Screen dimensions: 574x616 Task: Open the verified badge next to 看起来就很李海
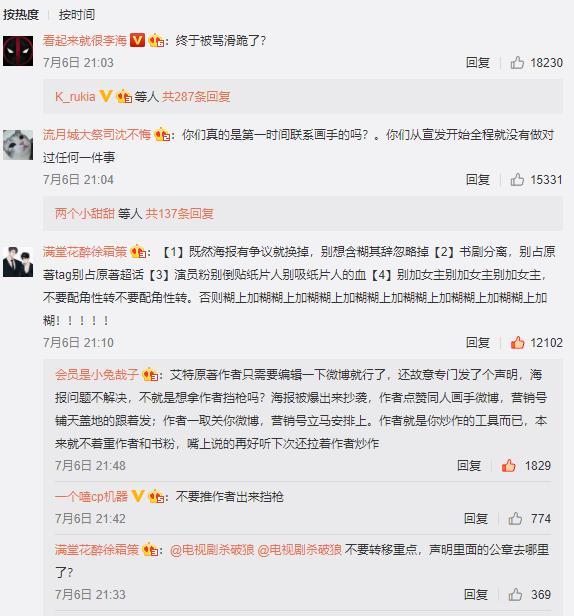[x=138, y=40]
